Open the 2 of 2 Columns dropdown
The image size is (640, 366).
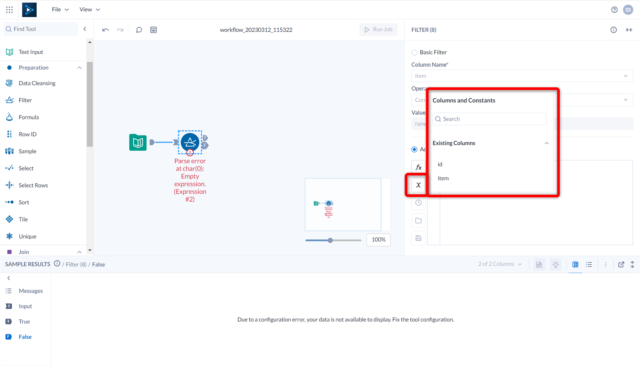click(500, 264)
